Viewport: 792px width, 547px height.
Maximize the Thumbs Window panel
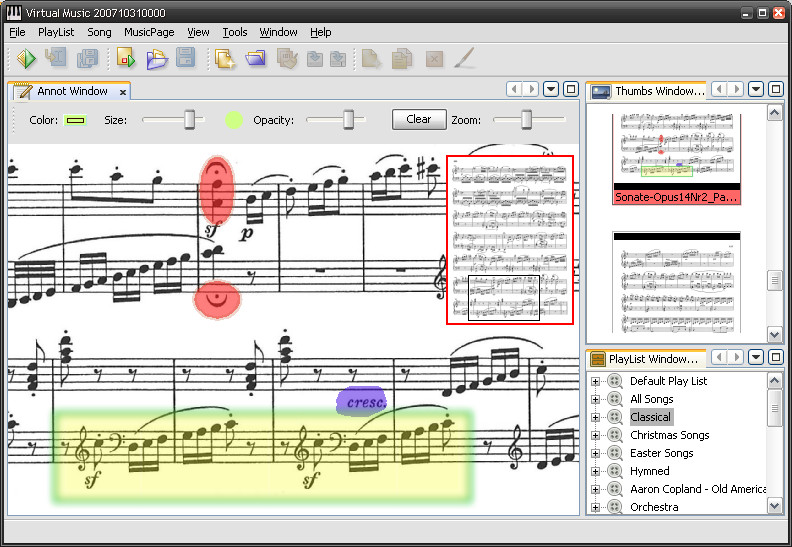pyautogui.click(x=774, y=90)
